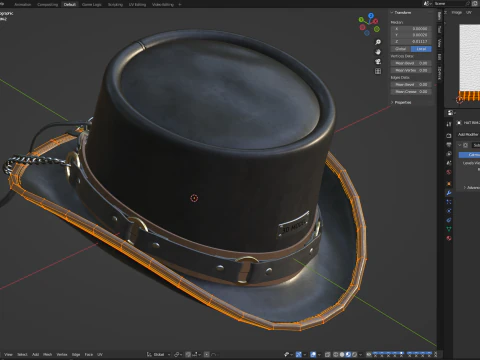Toggle snapping magnet in viewport header

click(x=188, y=354)
